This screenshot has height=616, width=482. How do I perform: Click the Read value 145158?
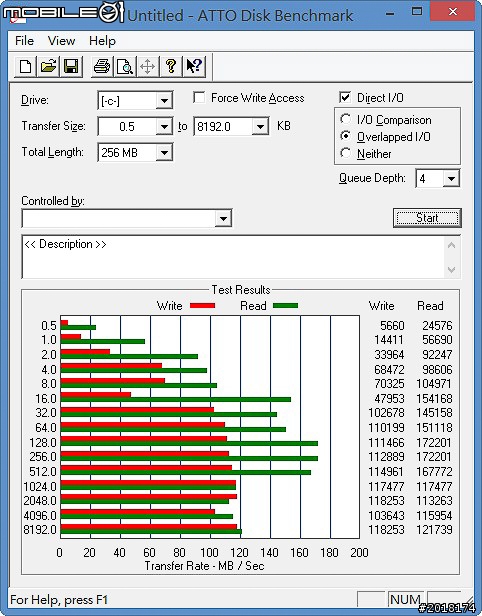pos(434,412)
